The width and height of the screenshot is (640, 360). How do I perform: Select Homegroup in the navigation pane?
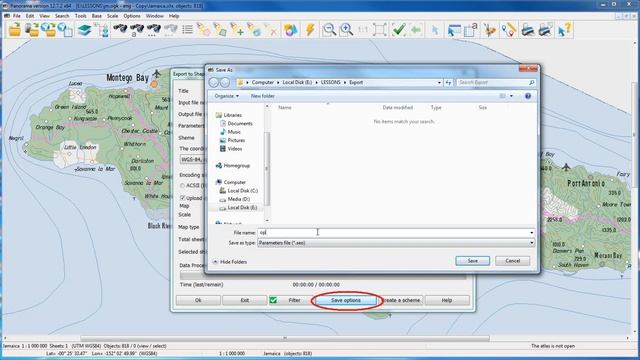click(236, 166)
